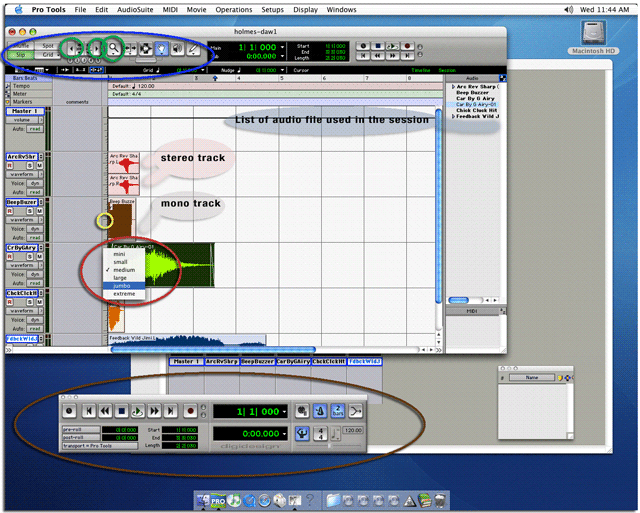Select the Pencil tool

(193, 49)
